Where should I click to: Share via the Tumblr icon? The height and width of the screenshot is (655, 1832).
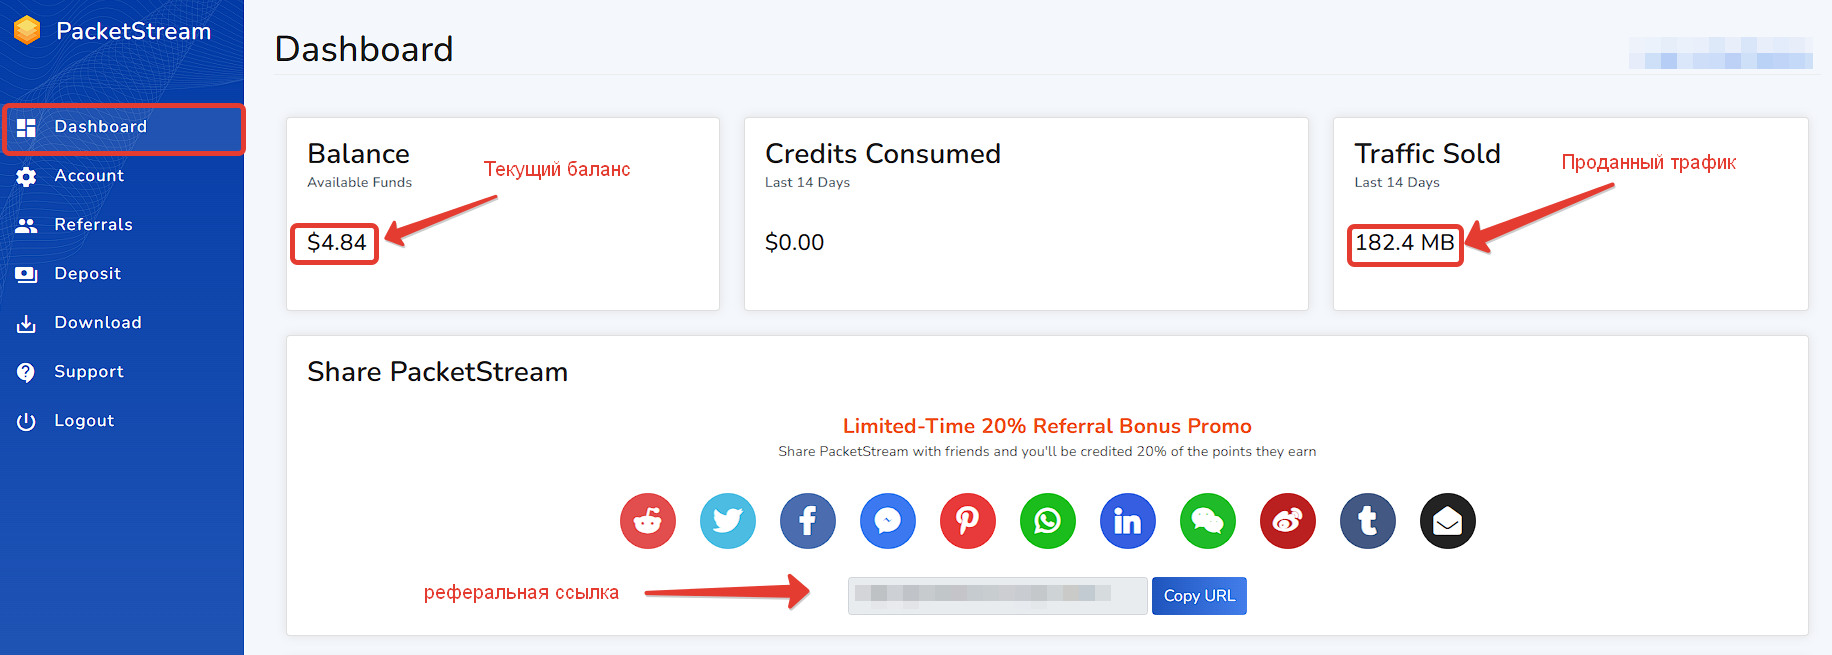click(x=1368, y=521)
